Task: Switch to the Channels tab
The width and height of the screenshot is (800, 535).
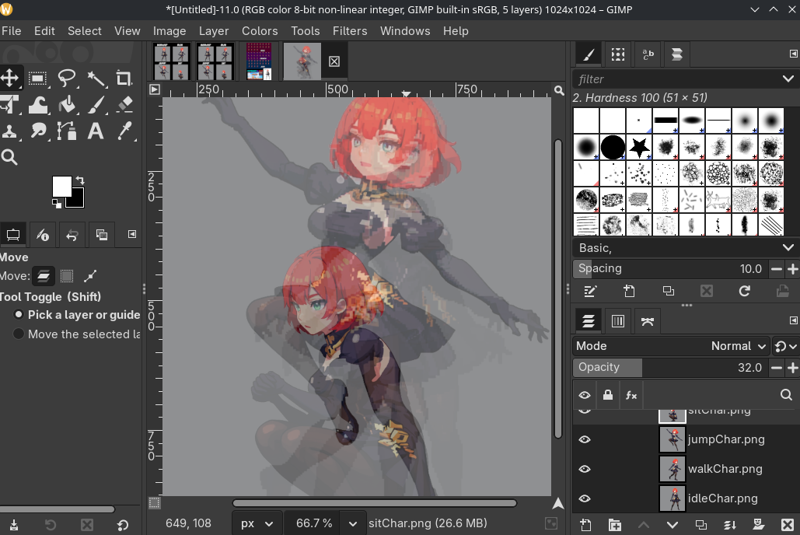Action: point(618,321)
